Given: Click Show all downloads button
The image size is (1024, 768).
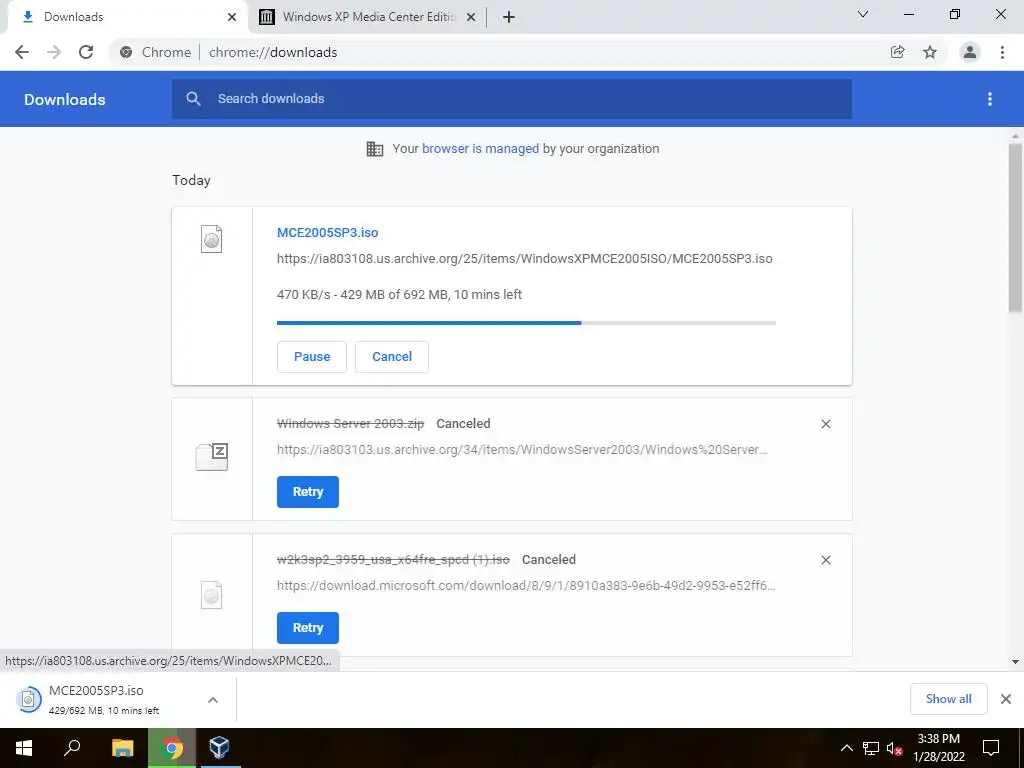Looking at the screenshot, I should 948,699.
